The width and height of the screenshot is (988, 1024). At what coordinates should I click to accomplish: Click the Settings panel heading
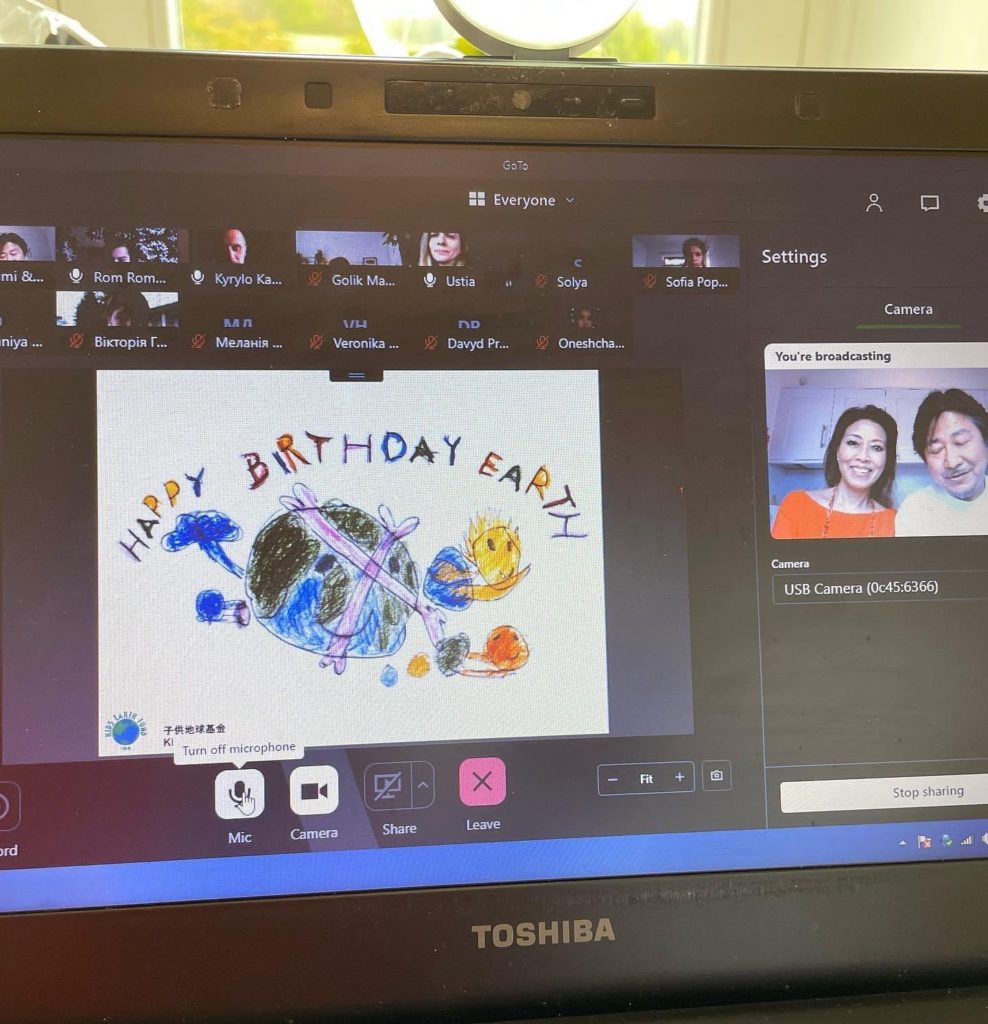(x=794, y=257)
